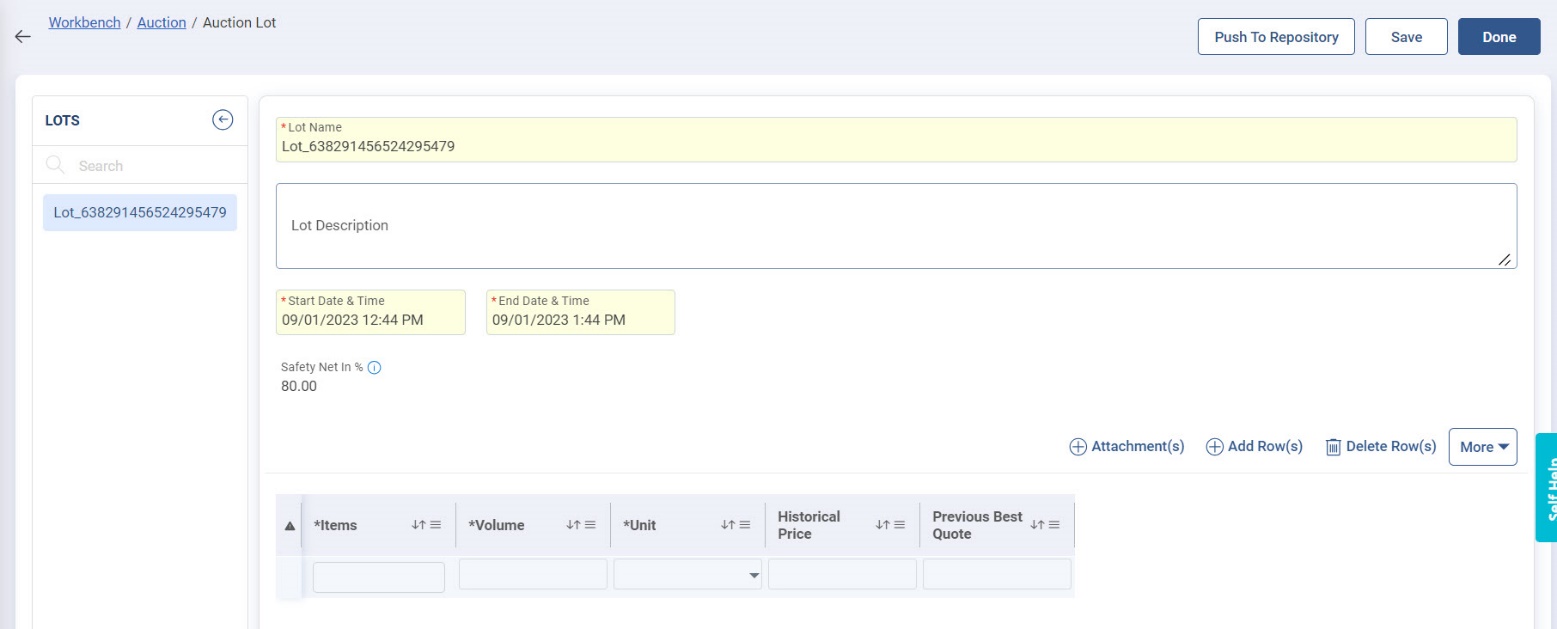
Task: Click the Push To Repository button
Action: coord(1275,37)
